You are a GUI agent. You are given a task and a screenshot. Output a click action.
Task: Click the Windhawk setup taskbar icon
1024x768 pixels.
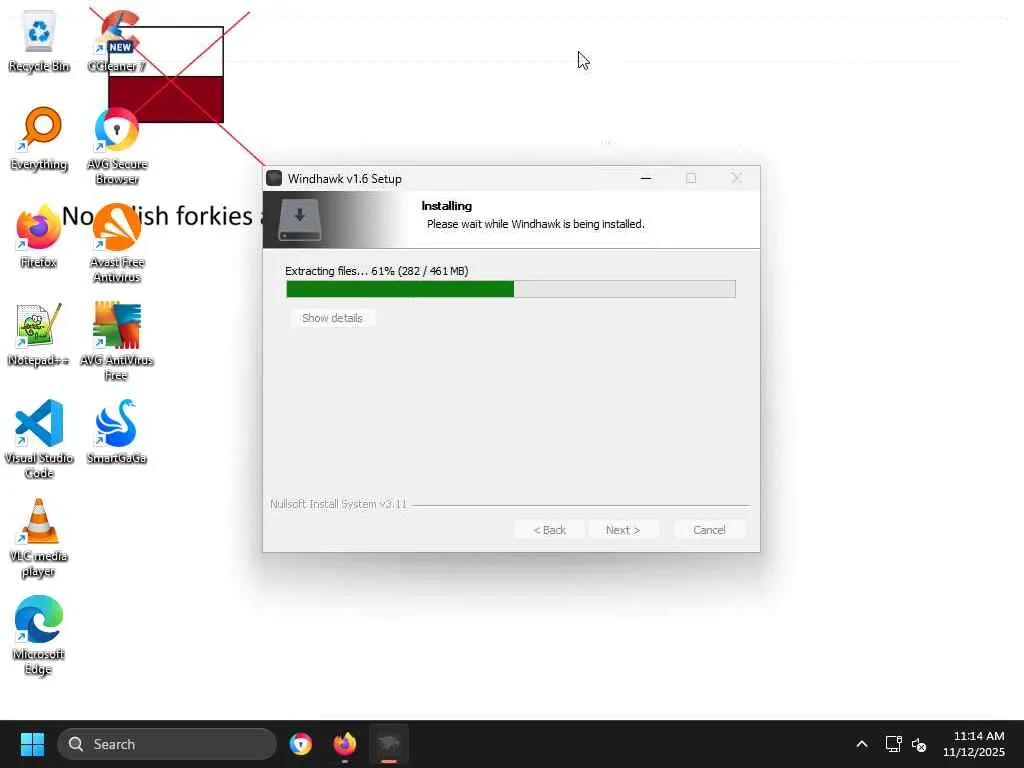point(389,744)
